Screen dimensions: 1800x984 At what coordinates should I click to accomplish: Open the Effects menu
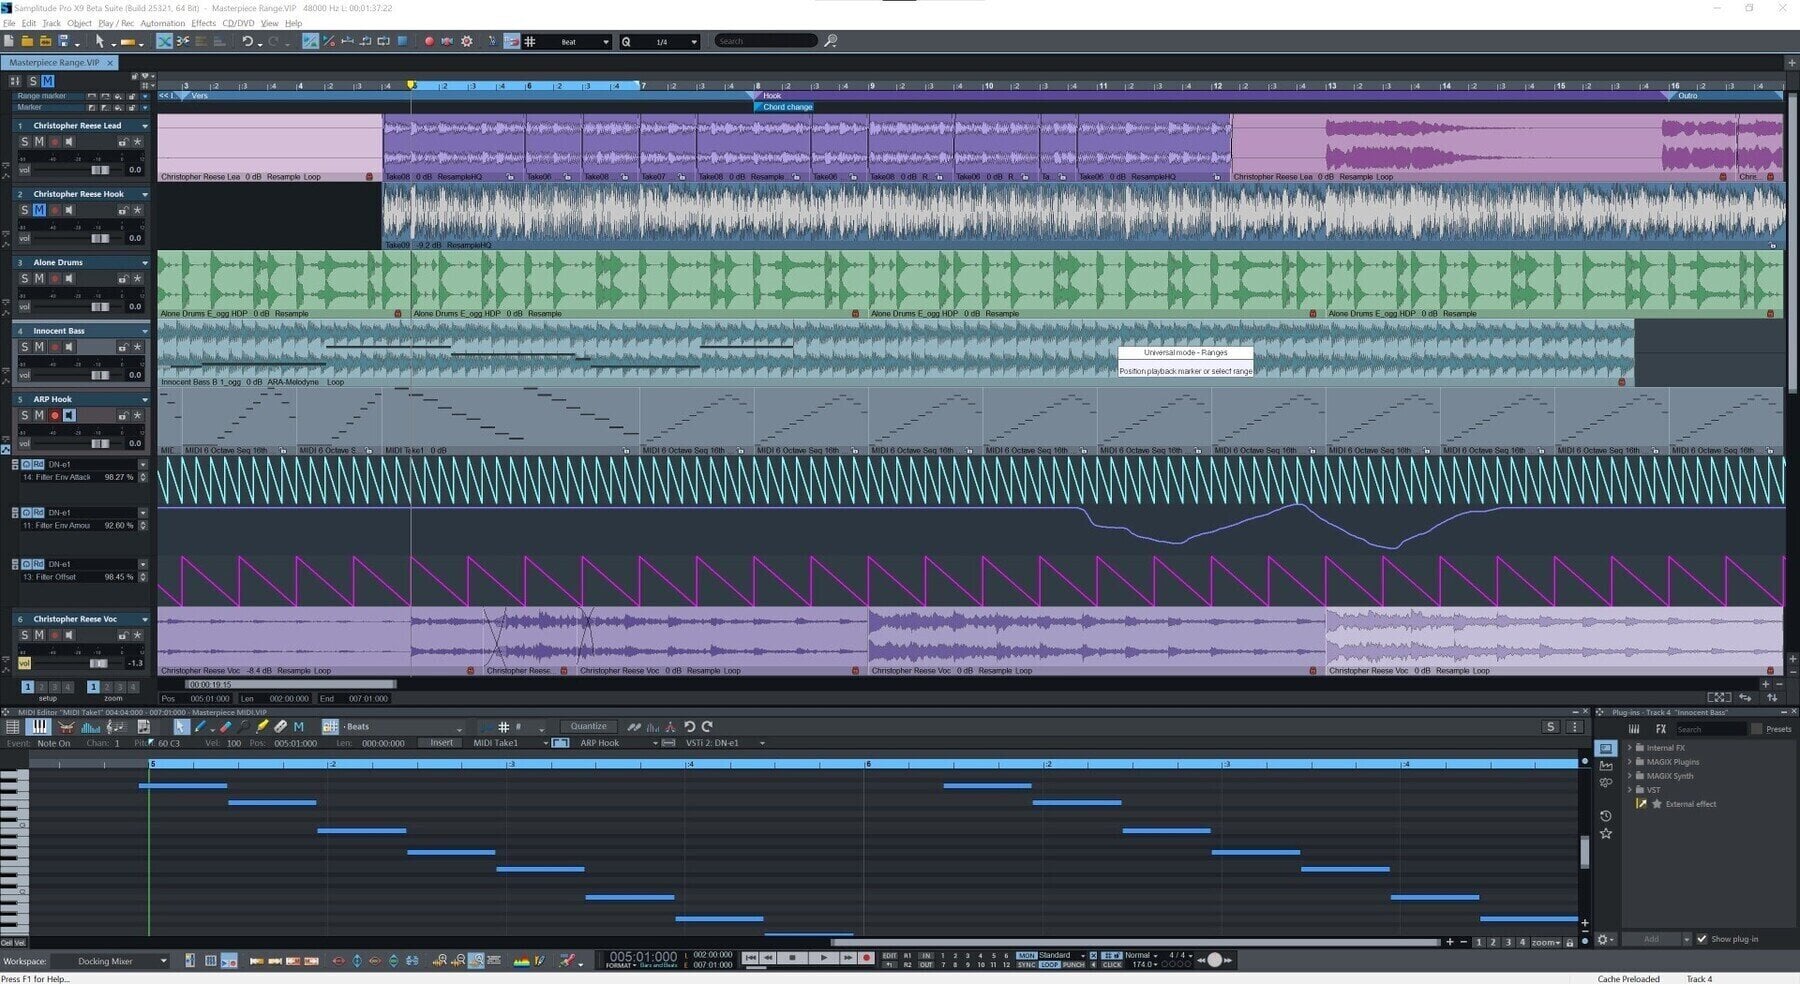tap(203, 23)
